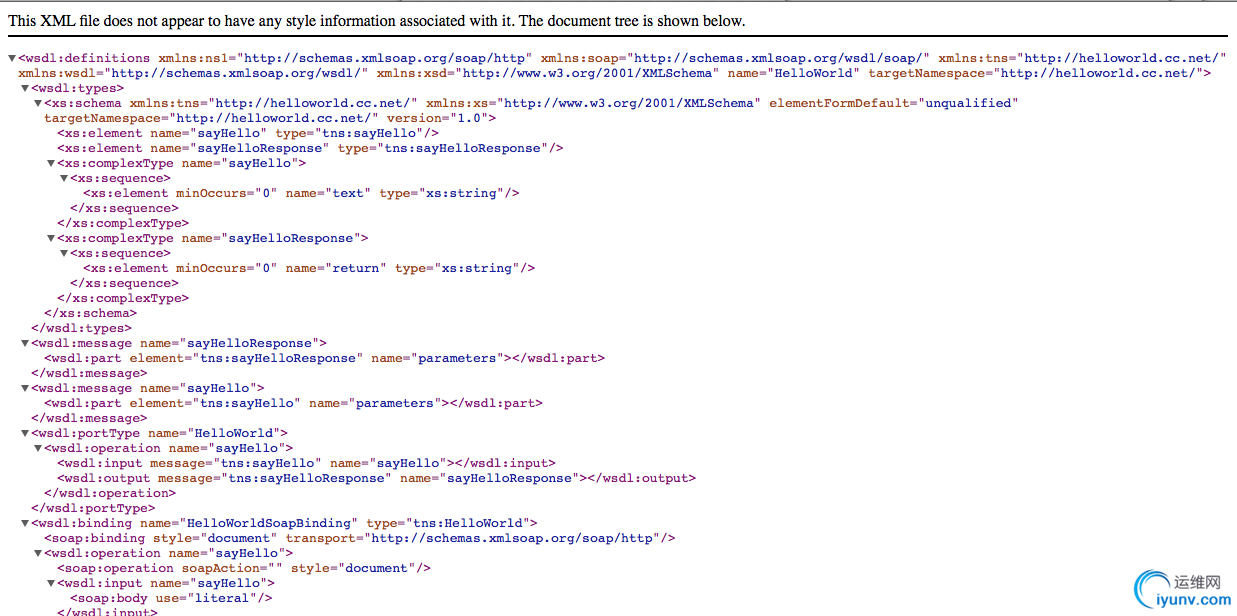The image size is (1237, 616).
Task: Collapse wsdl:operation triangle below the soap:binding line
Action: pos(38,553)
